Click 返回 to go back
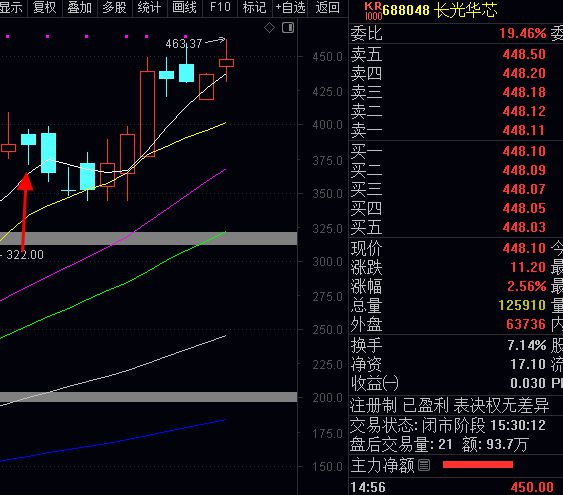The width and height of the screenshot is (563, 495). click(327, 7)
